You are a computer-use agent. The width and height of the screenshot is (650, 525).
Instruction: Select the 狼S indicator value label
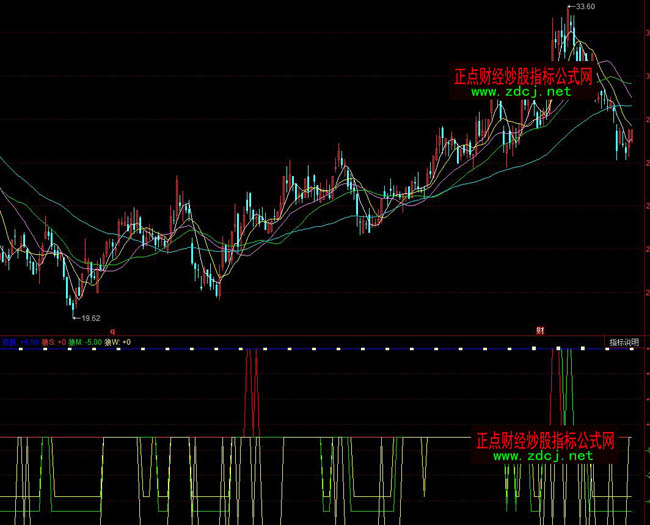(x=56, y=342)
